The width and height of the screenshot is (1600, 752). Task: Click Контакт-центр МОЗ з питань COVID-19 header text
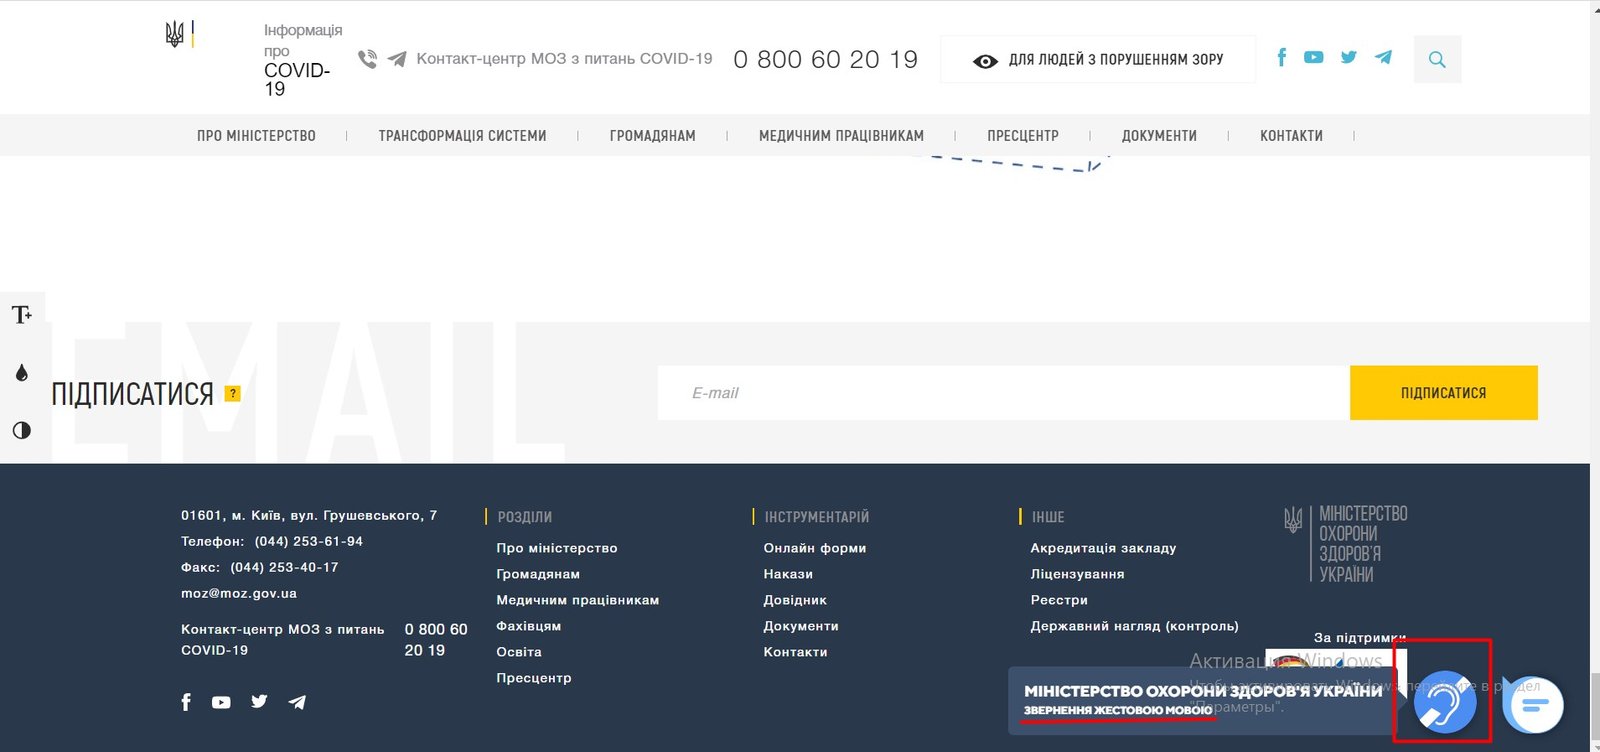click(564, 59)
